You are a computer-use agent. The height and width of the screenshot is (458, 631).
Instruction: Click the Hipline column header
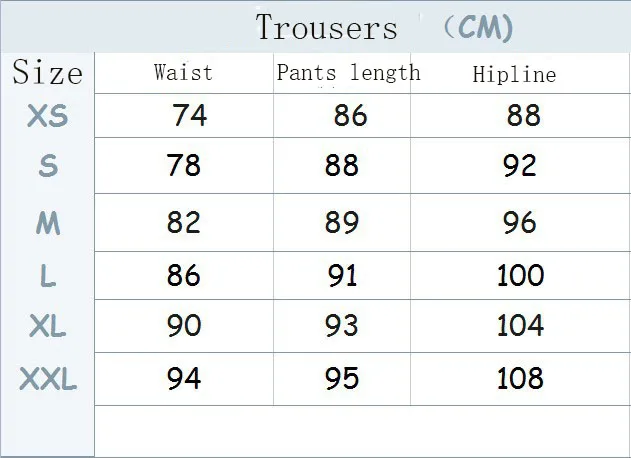(514, 74)
